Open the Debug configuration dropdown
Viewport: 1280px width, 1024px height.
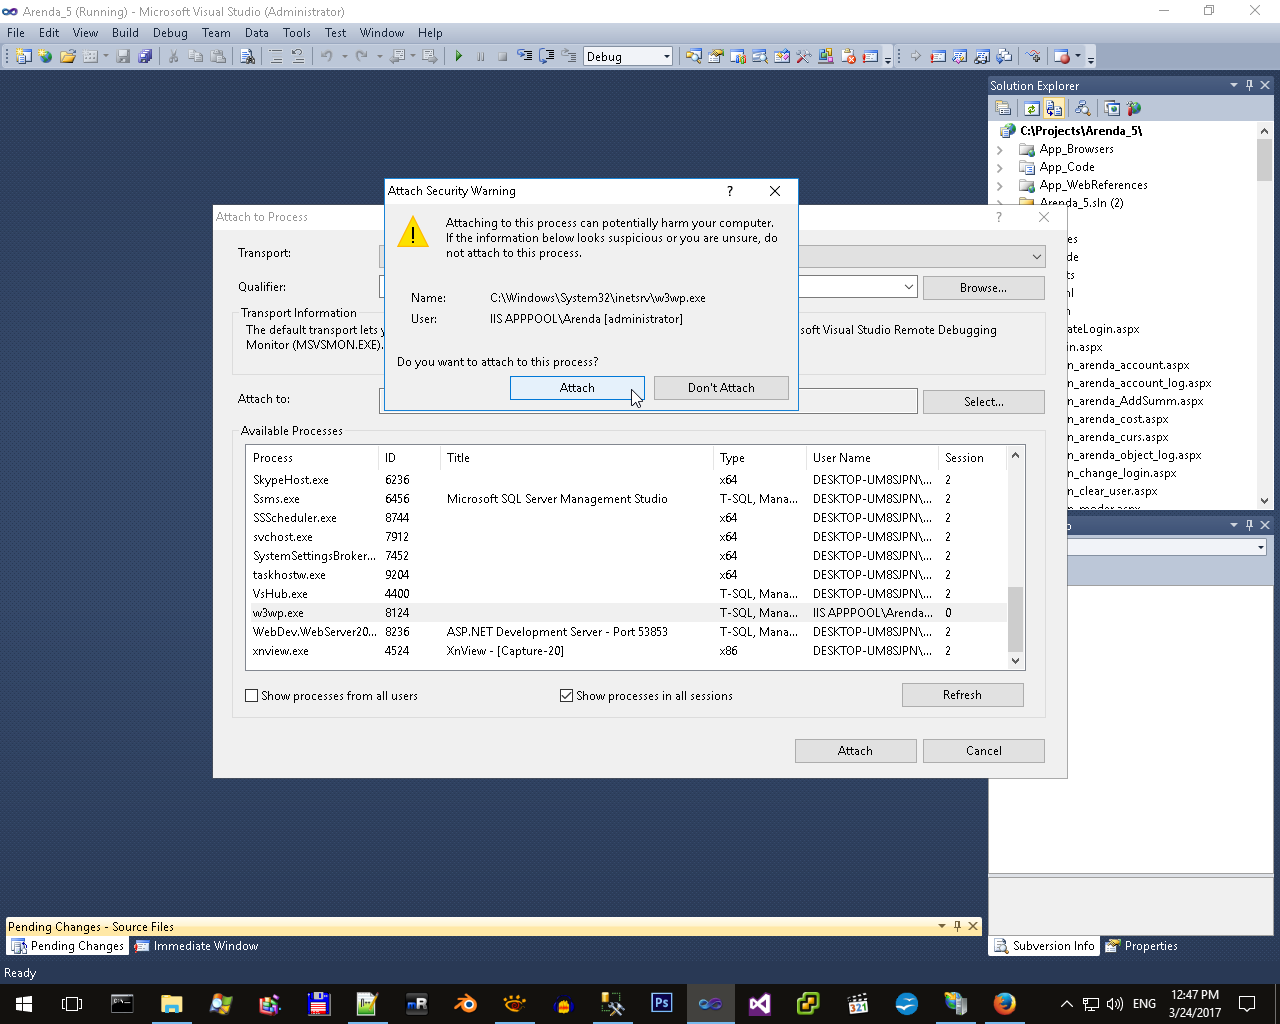point(666,57)
